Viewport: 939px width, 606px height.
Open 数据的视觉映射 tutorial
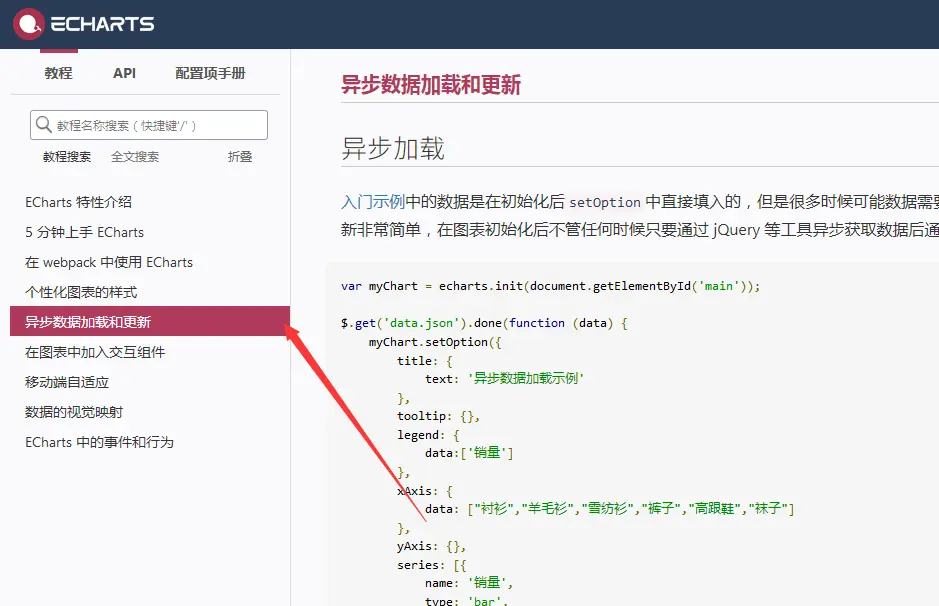tap(74, 412)
